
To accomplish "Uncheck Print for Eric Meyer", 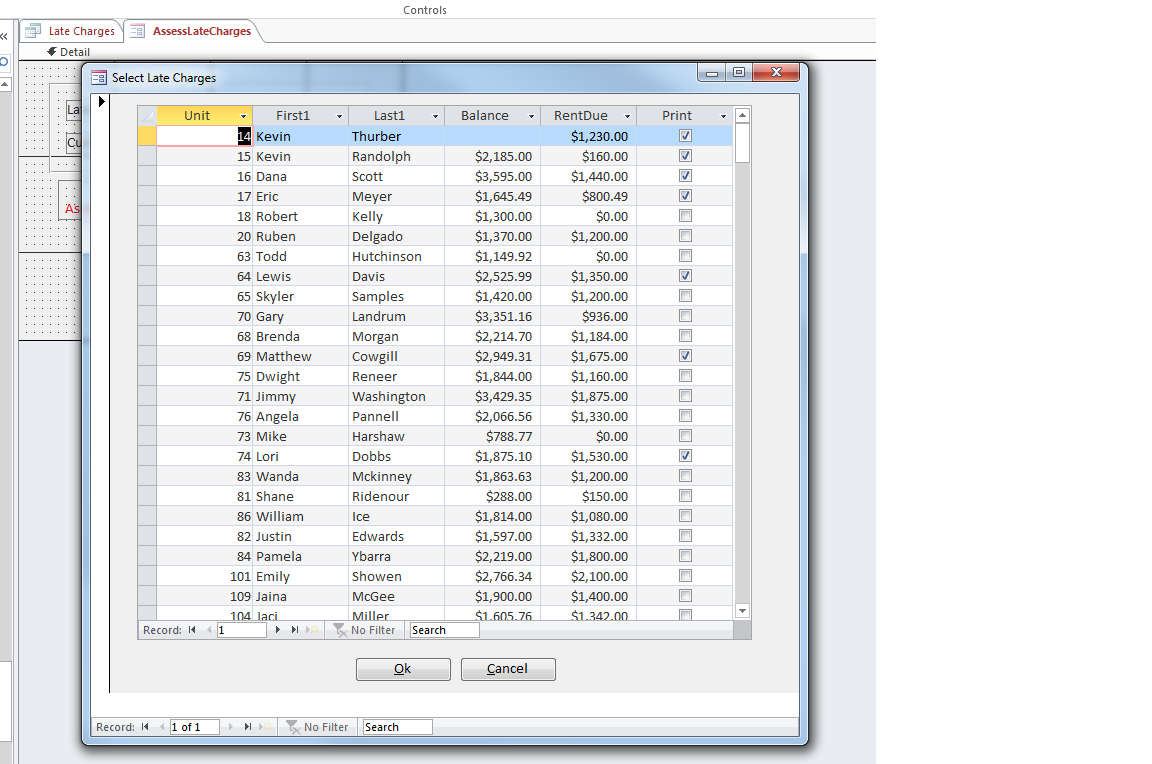I will coord(685,195).
